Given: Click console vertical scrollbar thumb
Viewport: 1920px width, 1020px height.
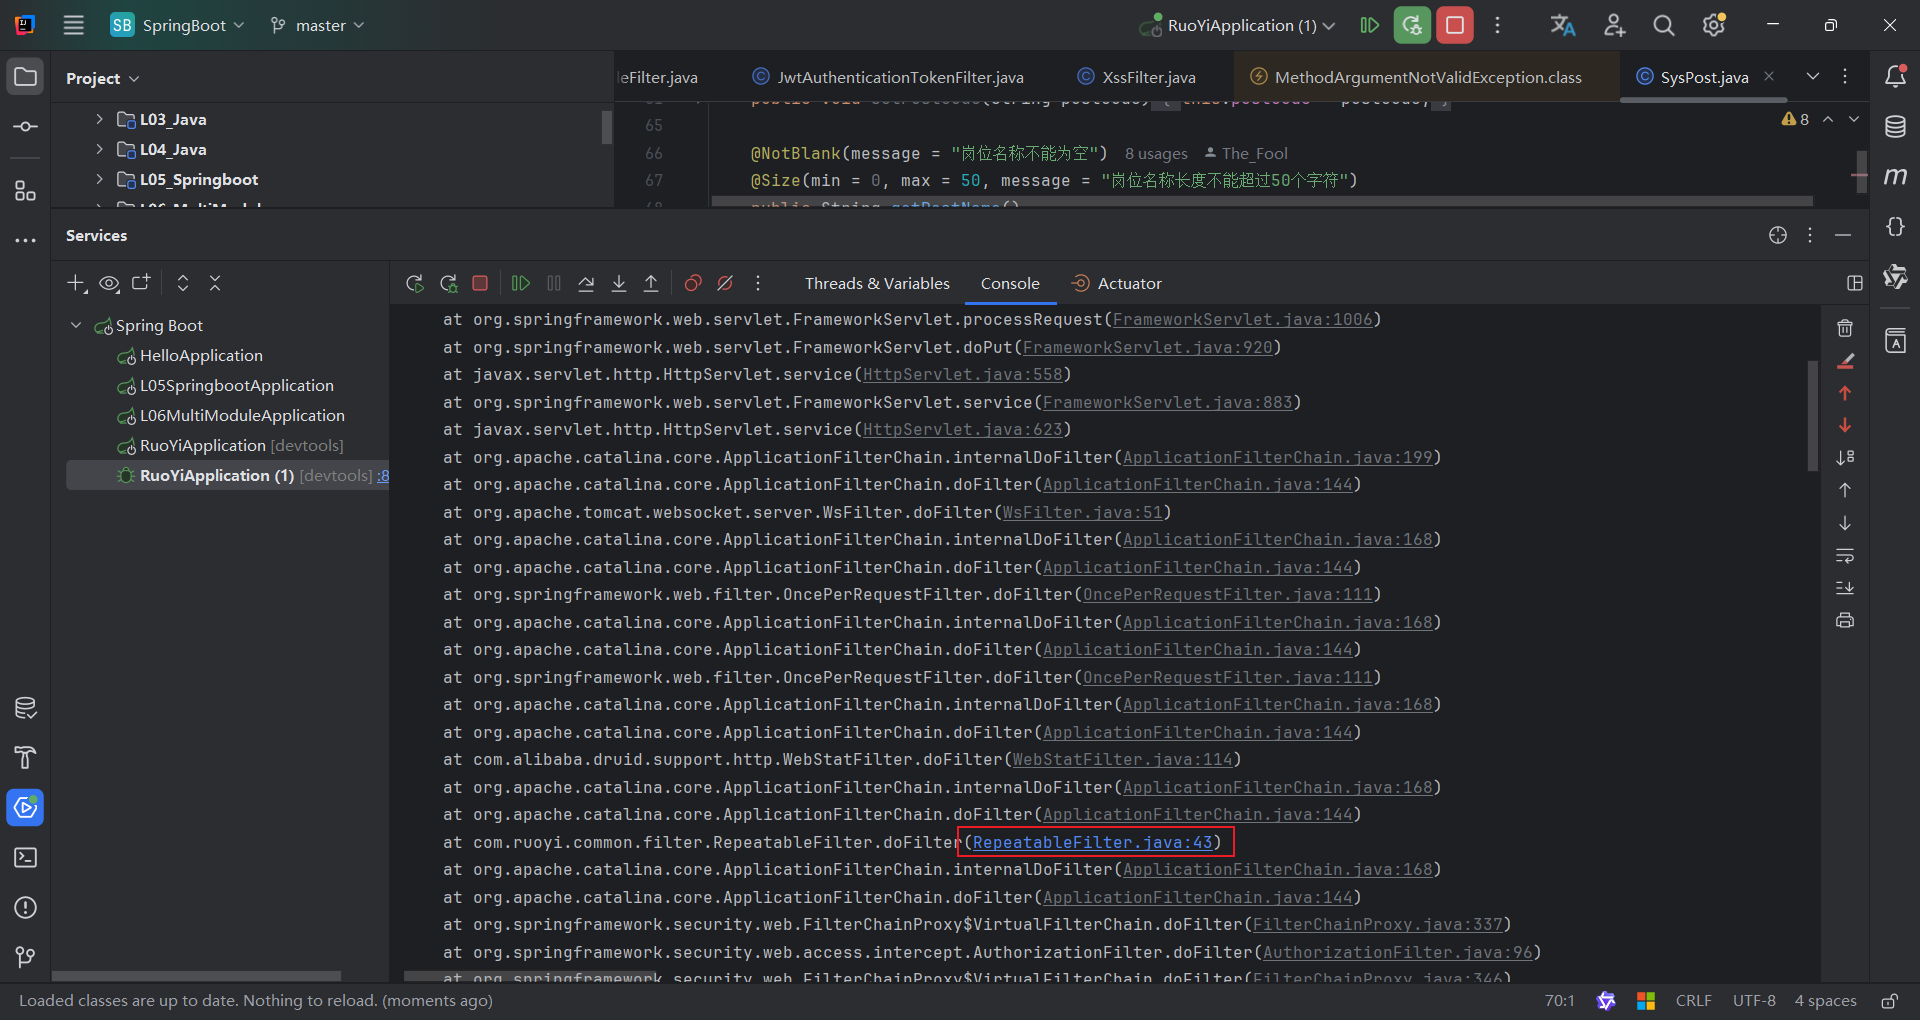Looking at the screenshot, I should tap(1812, 415).
